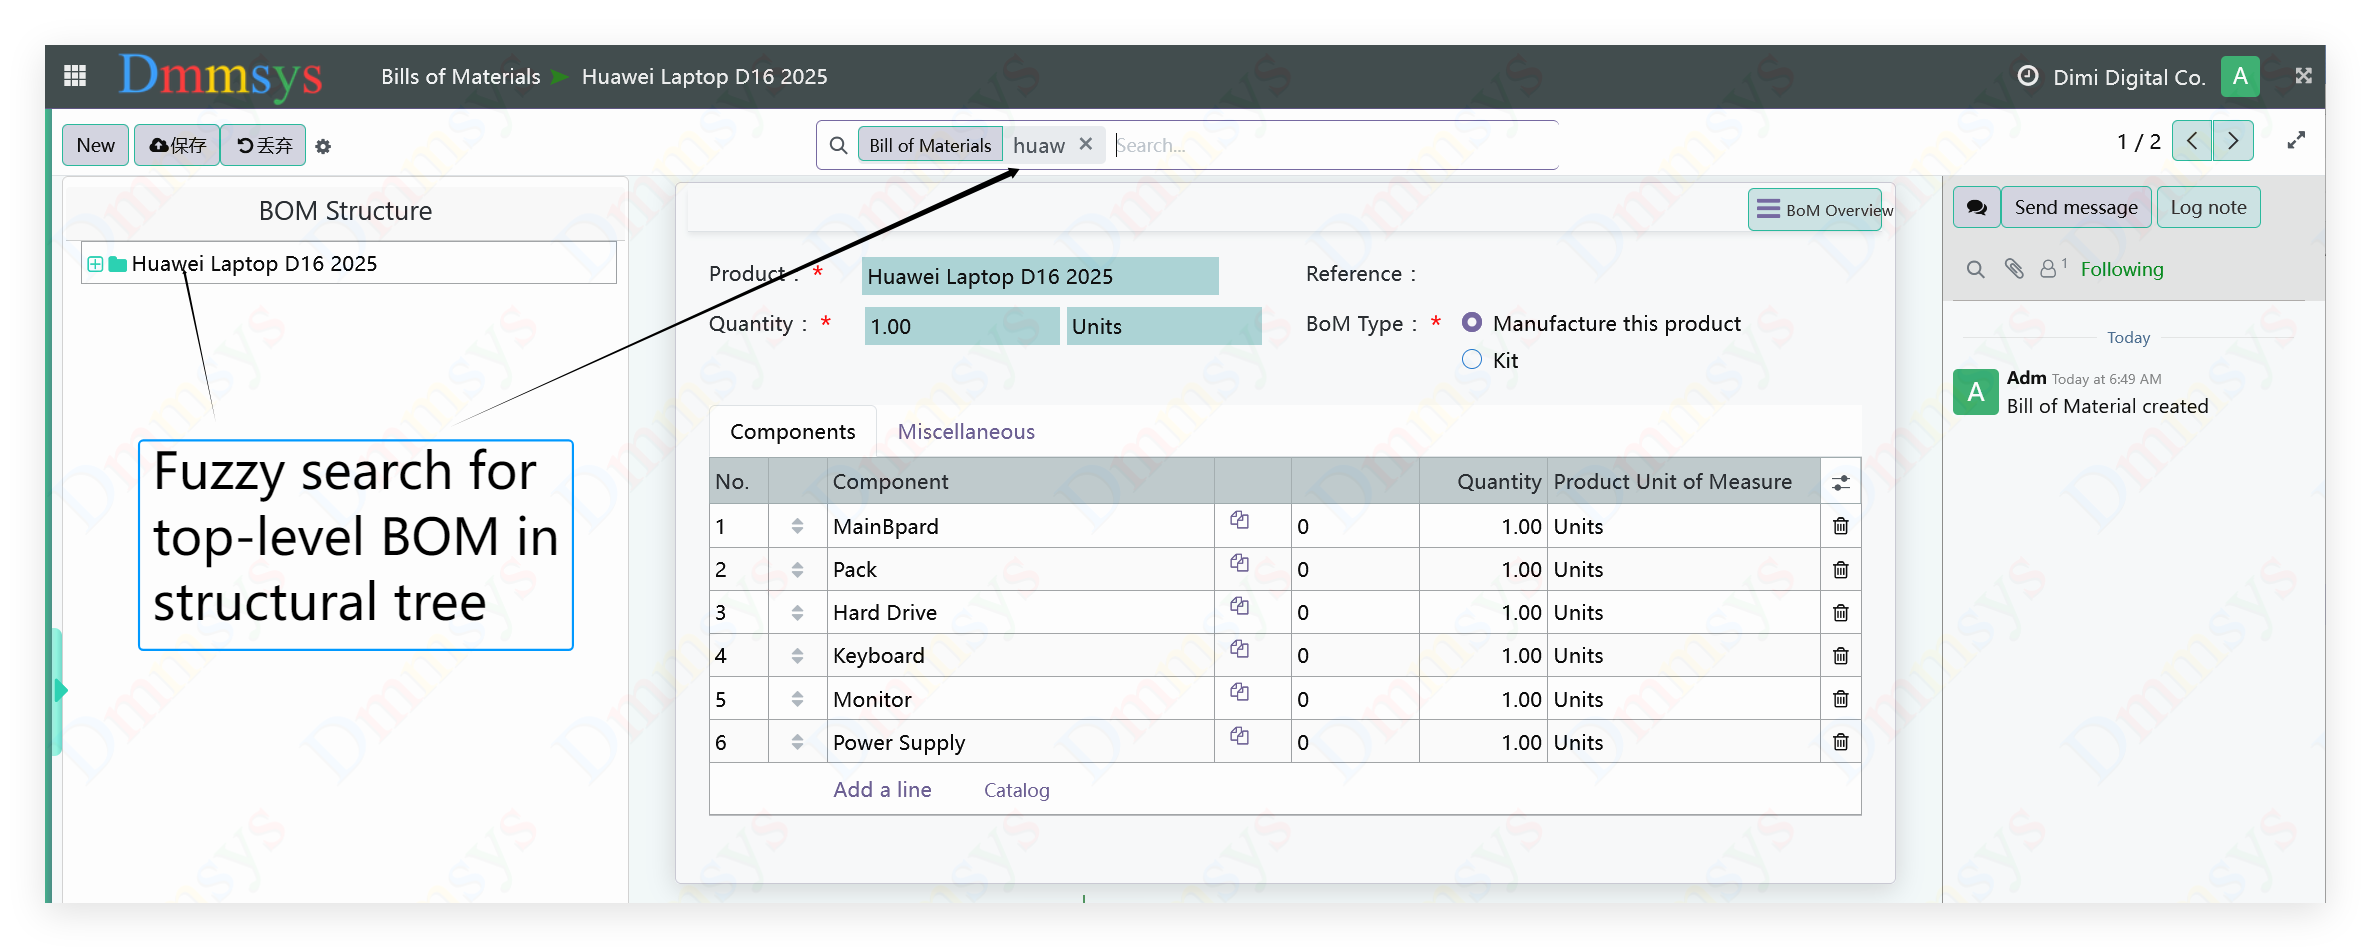Click the save (保存) button
Image resolution: width=2371 pixels, height=948 pixels.
click(x=177, y=145)
